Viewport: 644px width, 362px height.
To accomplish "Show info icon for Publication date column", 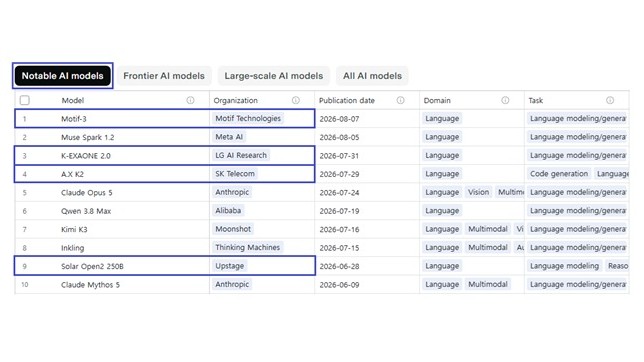I will [400, 100].
